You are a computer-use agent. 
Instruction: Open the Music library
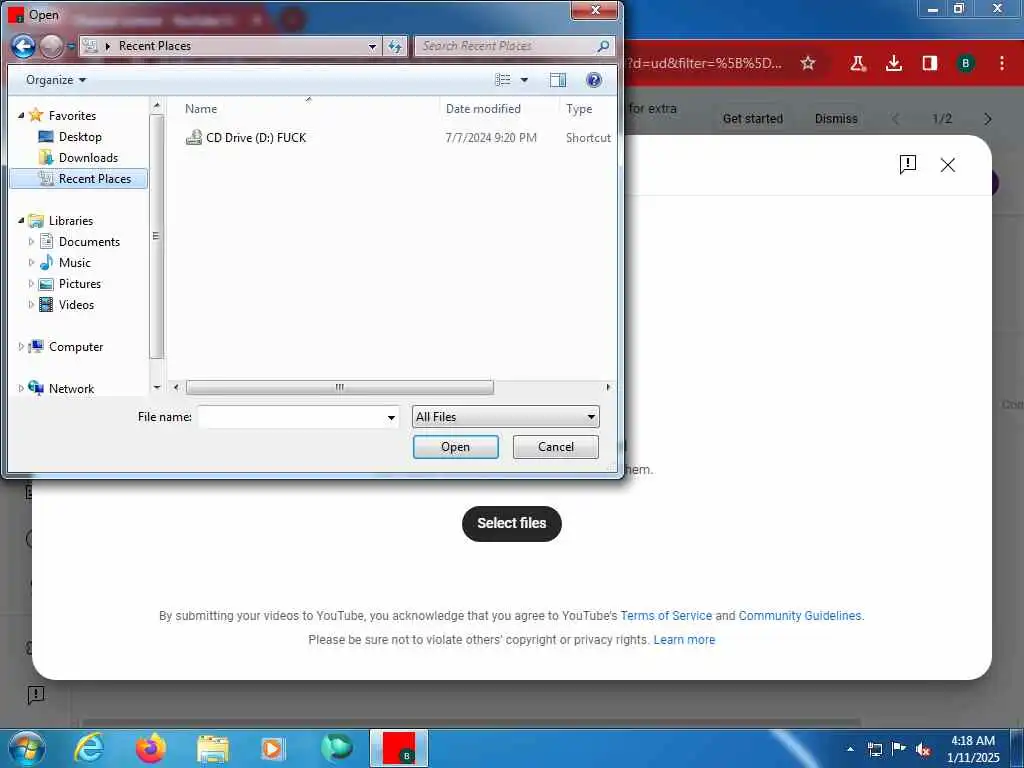[x=74, y=263]
